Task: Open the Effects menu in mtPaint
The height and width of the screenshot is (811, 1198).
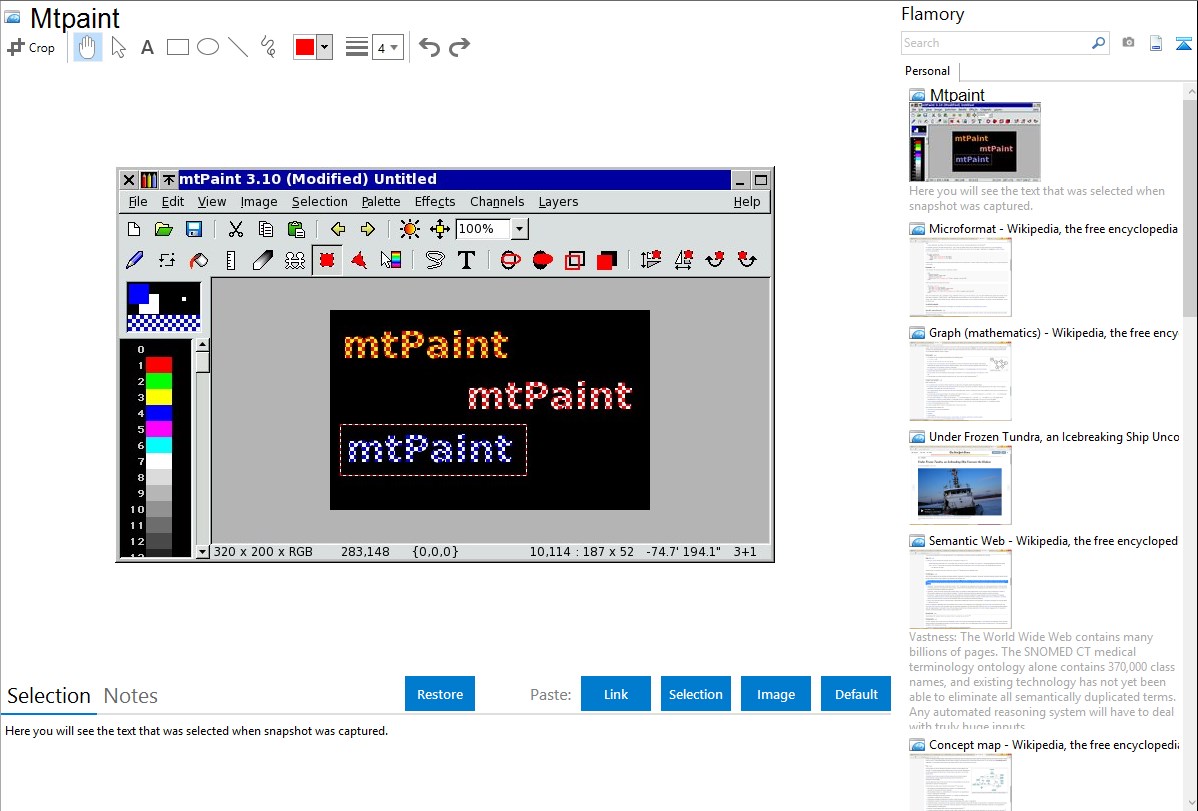Action: click(435, 202)
